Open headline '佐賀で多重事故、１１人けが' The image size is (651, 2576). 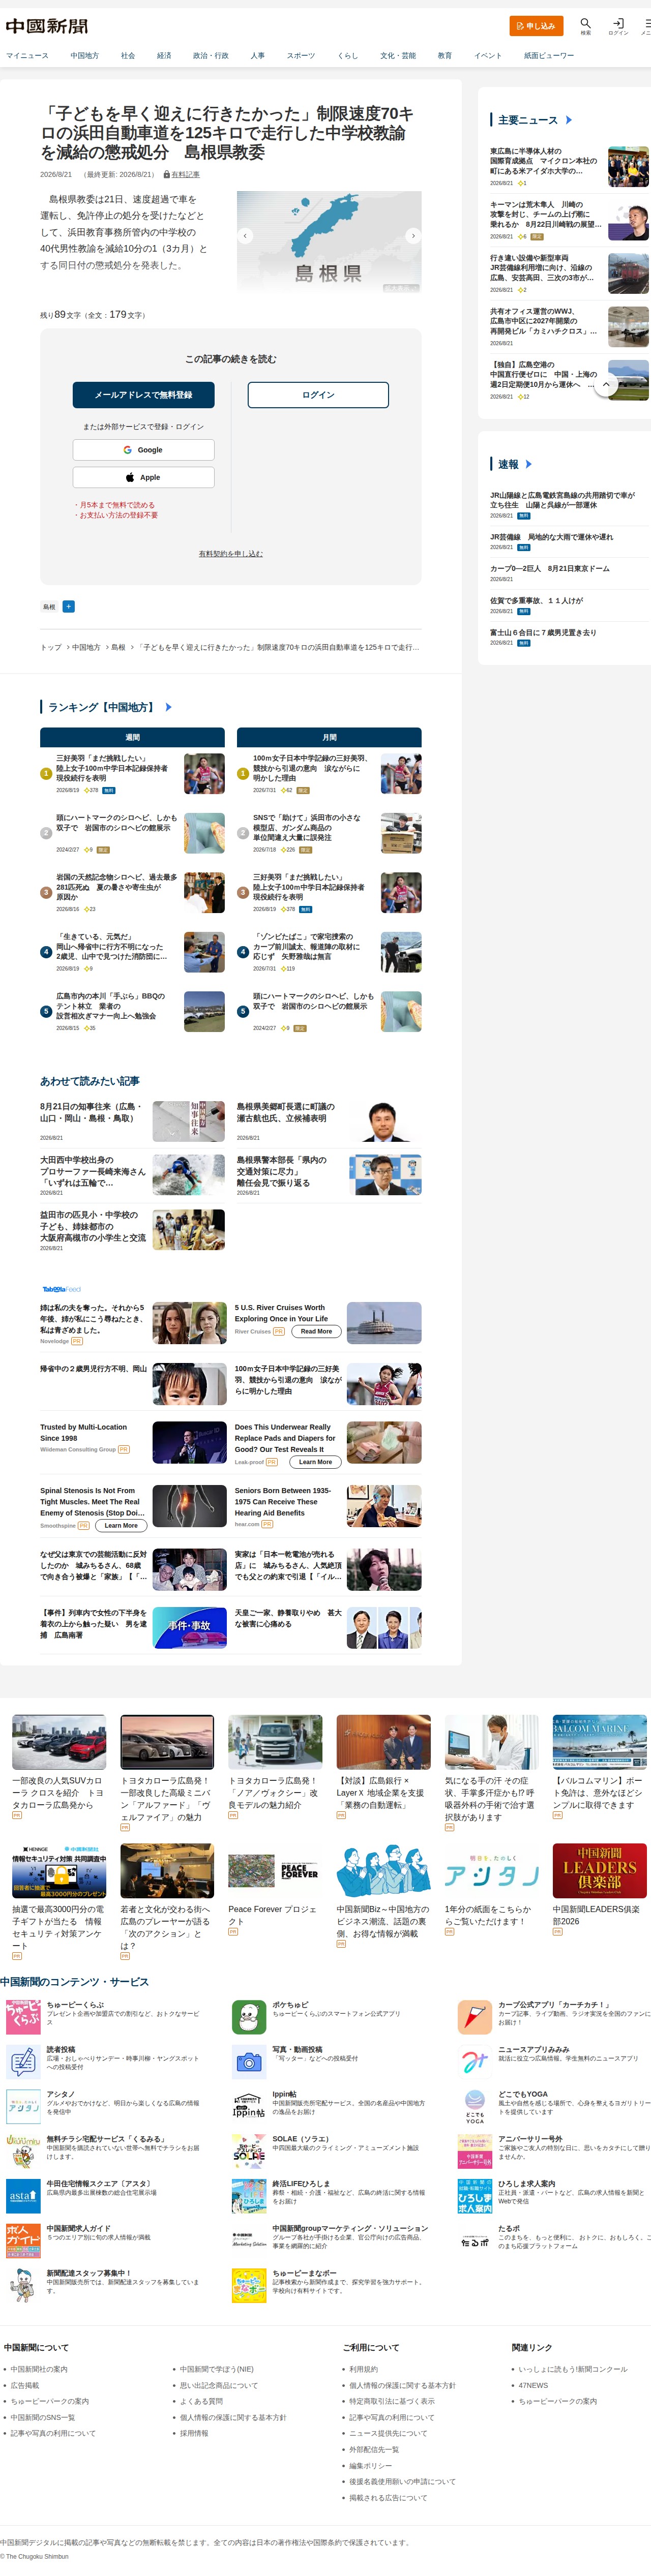pos(536,600)
